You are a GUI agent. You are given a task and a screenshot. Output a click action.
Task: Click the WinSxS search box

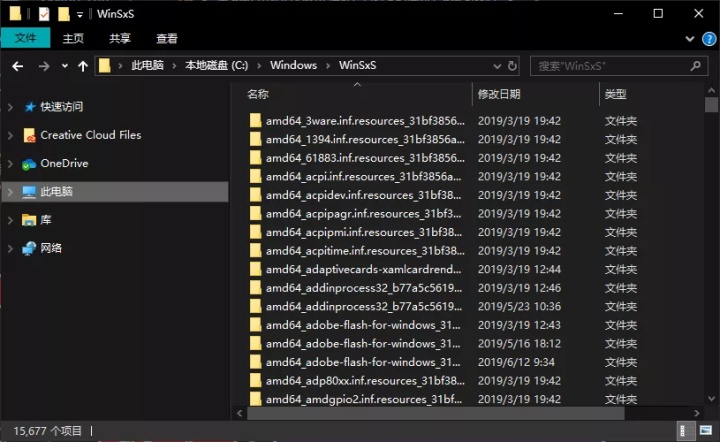(x=619, y=66)
